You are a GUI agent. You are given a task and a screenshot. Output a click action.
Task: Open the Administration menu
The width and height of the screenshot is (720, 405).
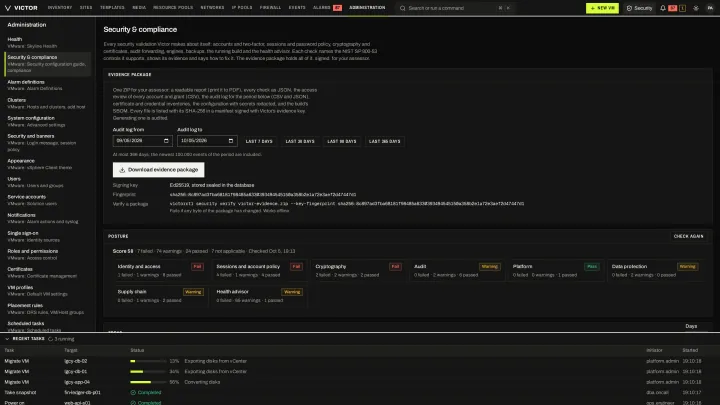367,8
